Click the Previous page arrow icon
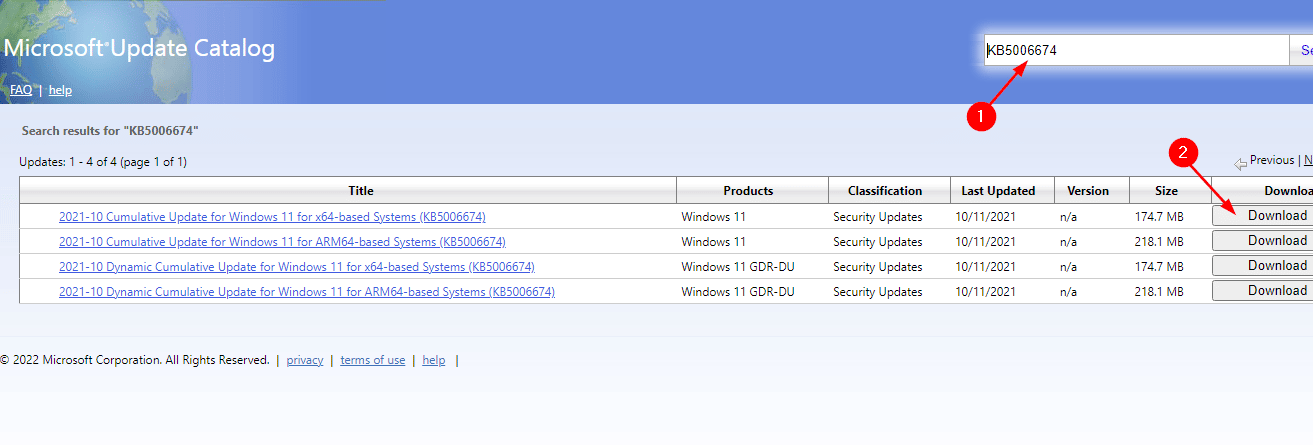1313x445 pixels. click(x=1240, y=162)
